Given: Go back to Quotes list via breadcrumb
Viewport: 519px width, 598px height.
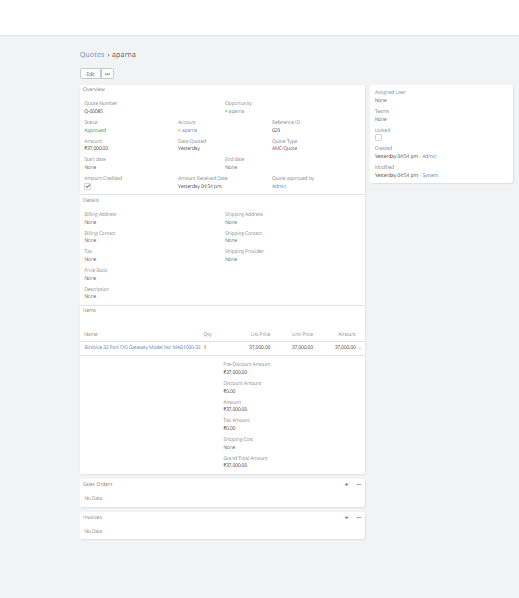Looking at the screenshot, I should click(x=92, y=55).
